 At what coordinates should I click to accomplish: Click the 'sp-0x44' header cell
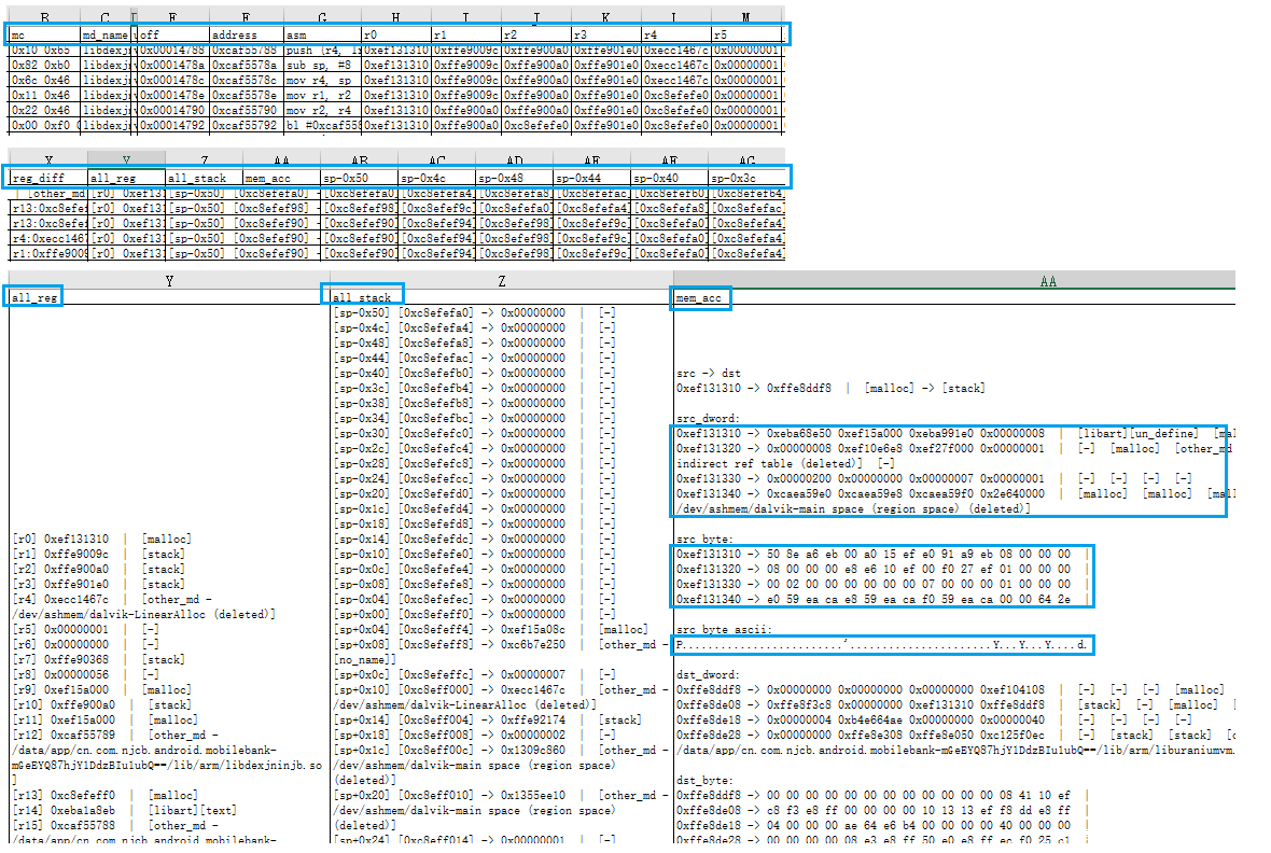click(592, 178)
